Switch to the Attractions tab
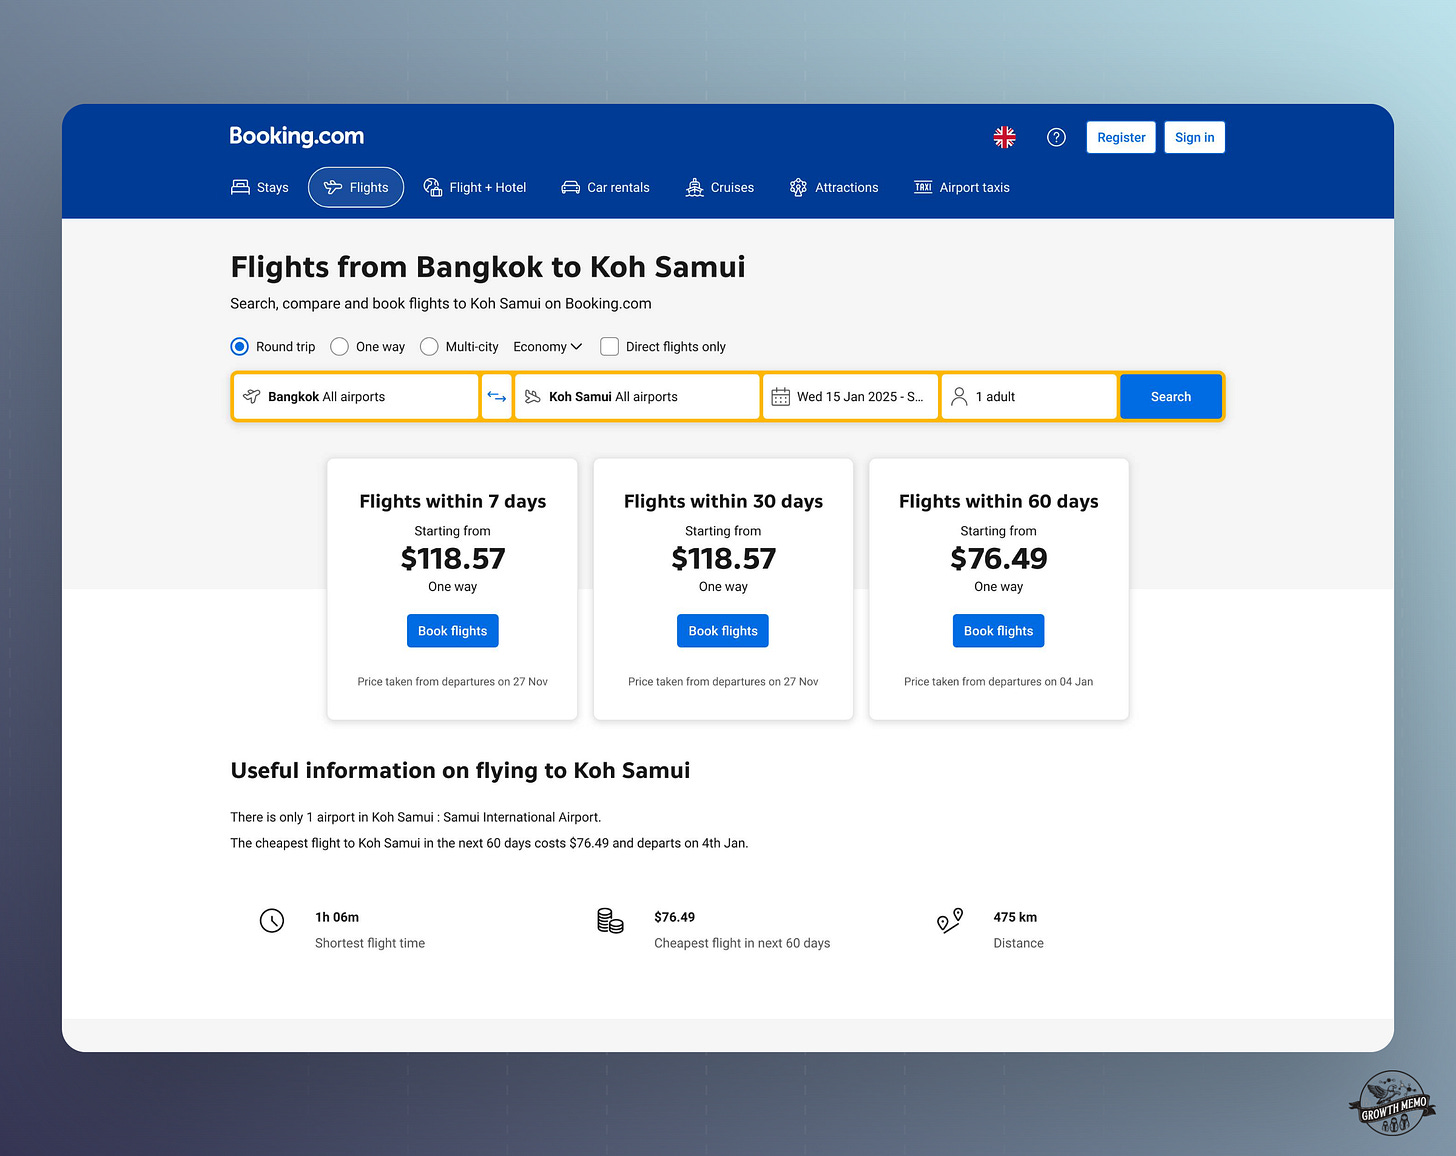This screenshot has width=1456, height=1156. (x=834, y=187)
